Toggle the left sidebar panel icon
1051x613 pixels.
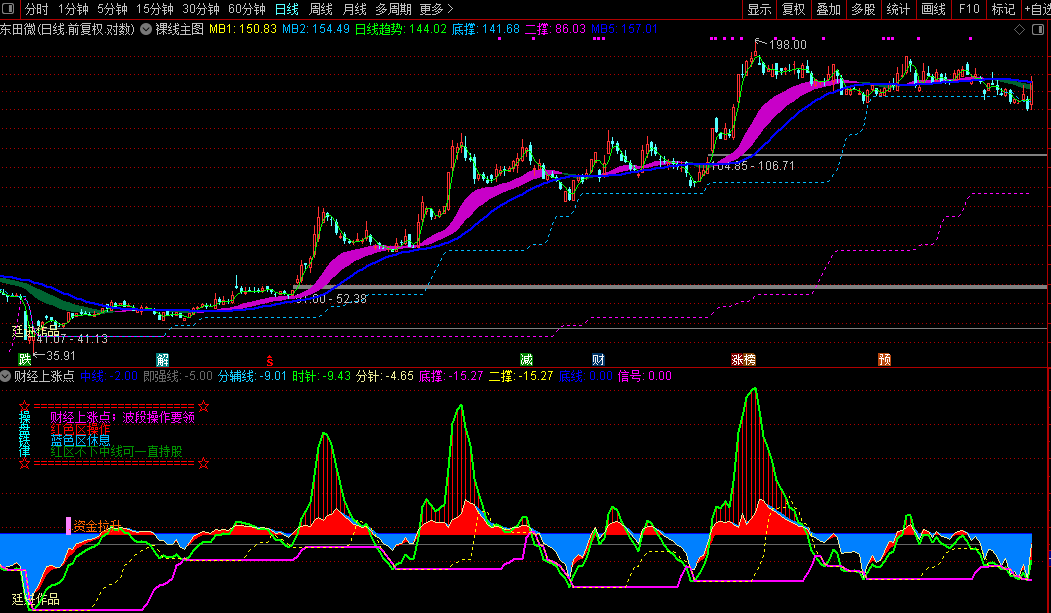[x=9, y=9]
